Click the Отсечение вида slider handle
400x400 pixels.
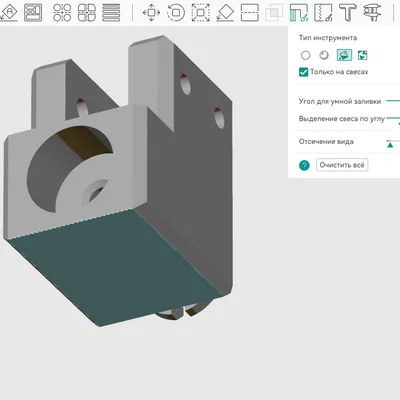coord(390,144)
